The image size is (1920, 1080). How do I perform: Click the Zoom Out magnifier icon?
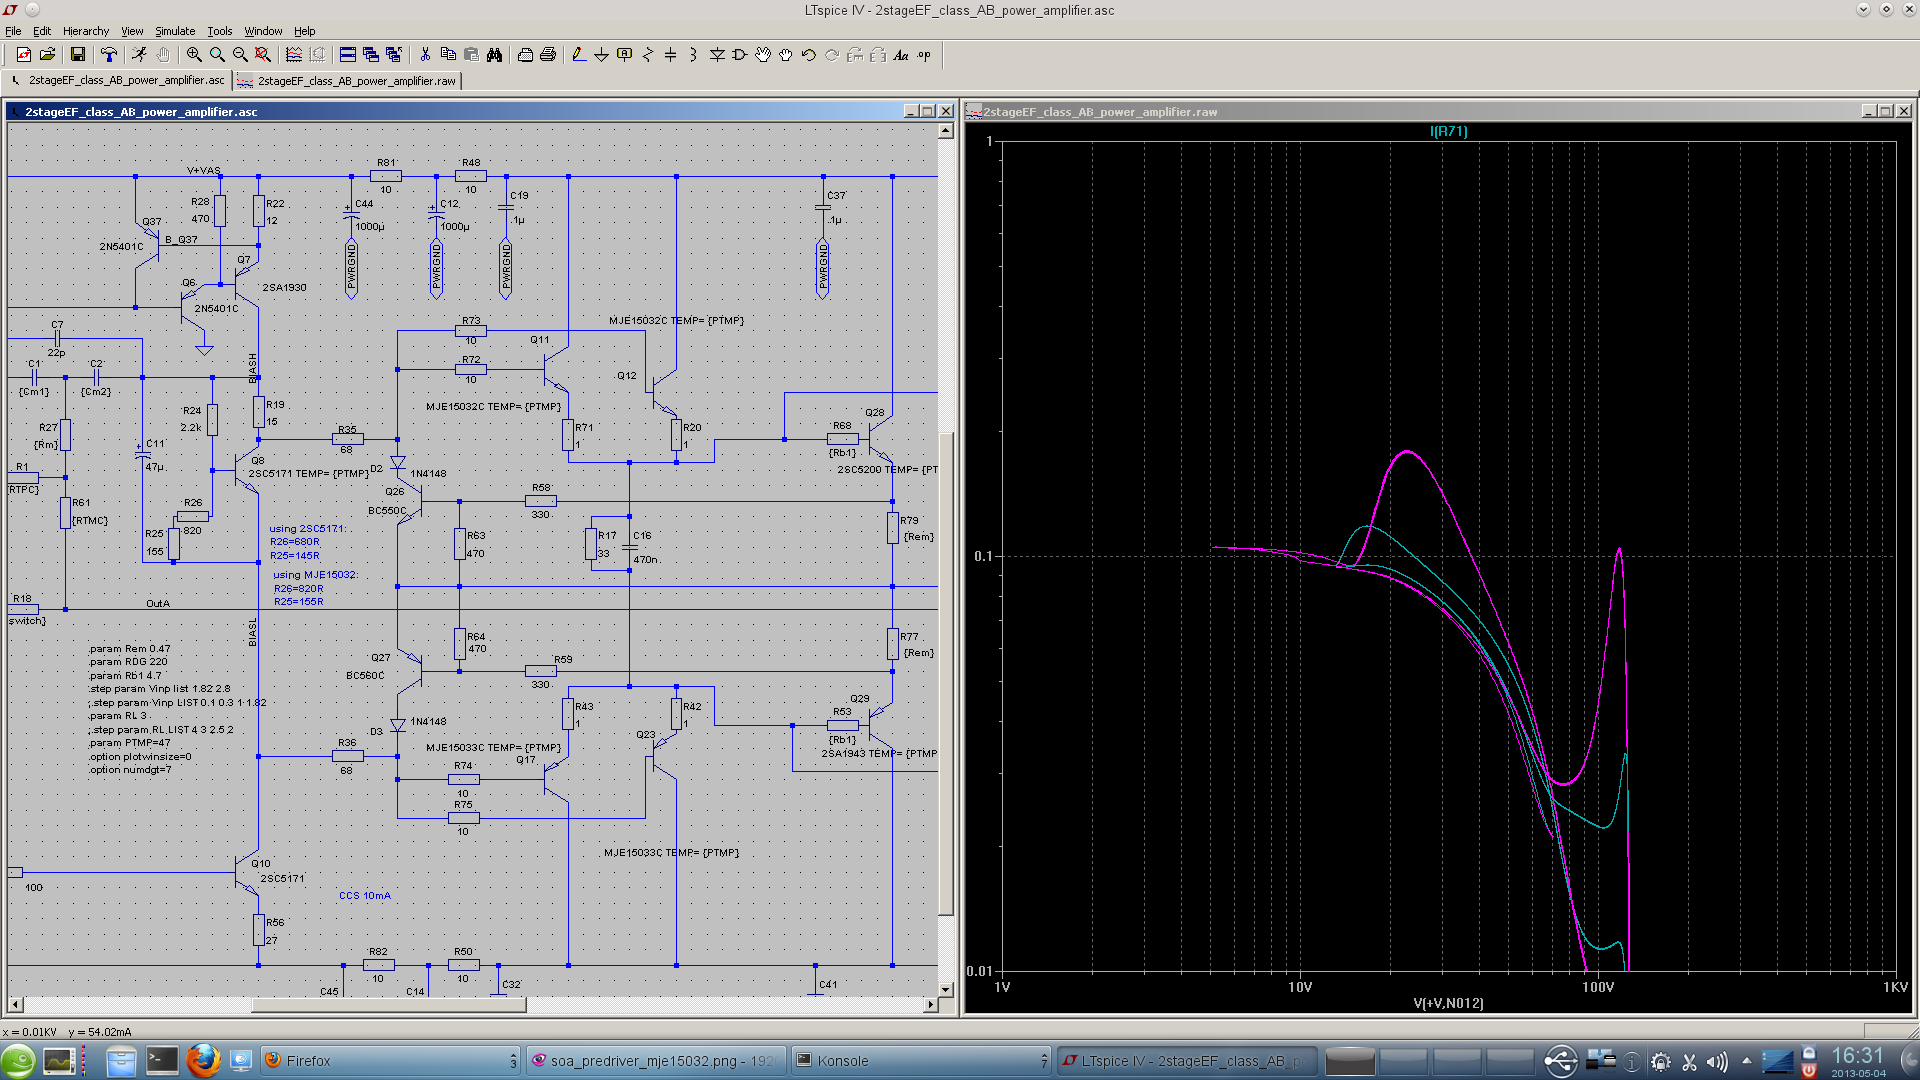[x=240, y=55]
